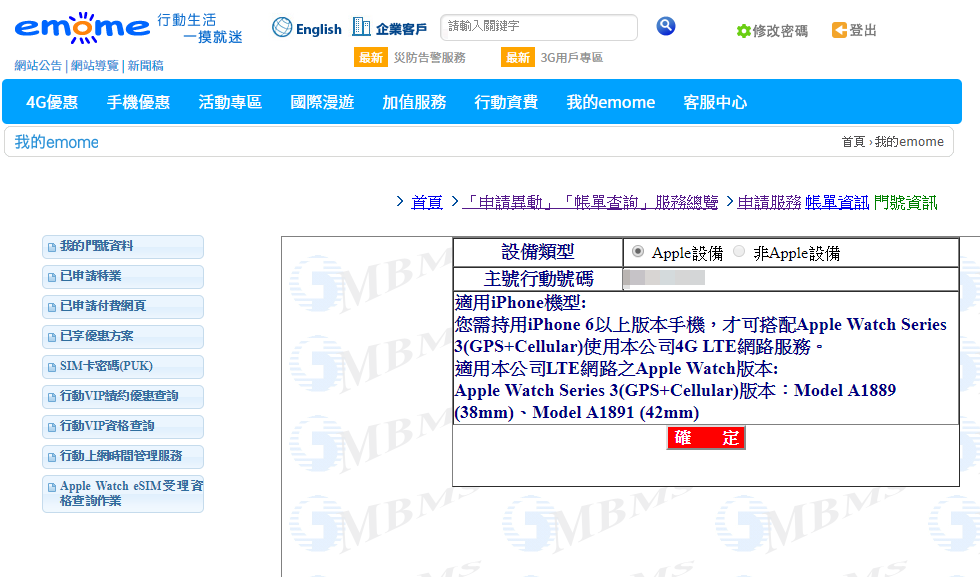Click the building icon for 企業客戶
Screen dimensions: 980x577
(361, 27)
